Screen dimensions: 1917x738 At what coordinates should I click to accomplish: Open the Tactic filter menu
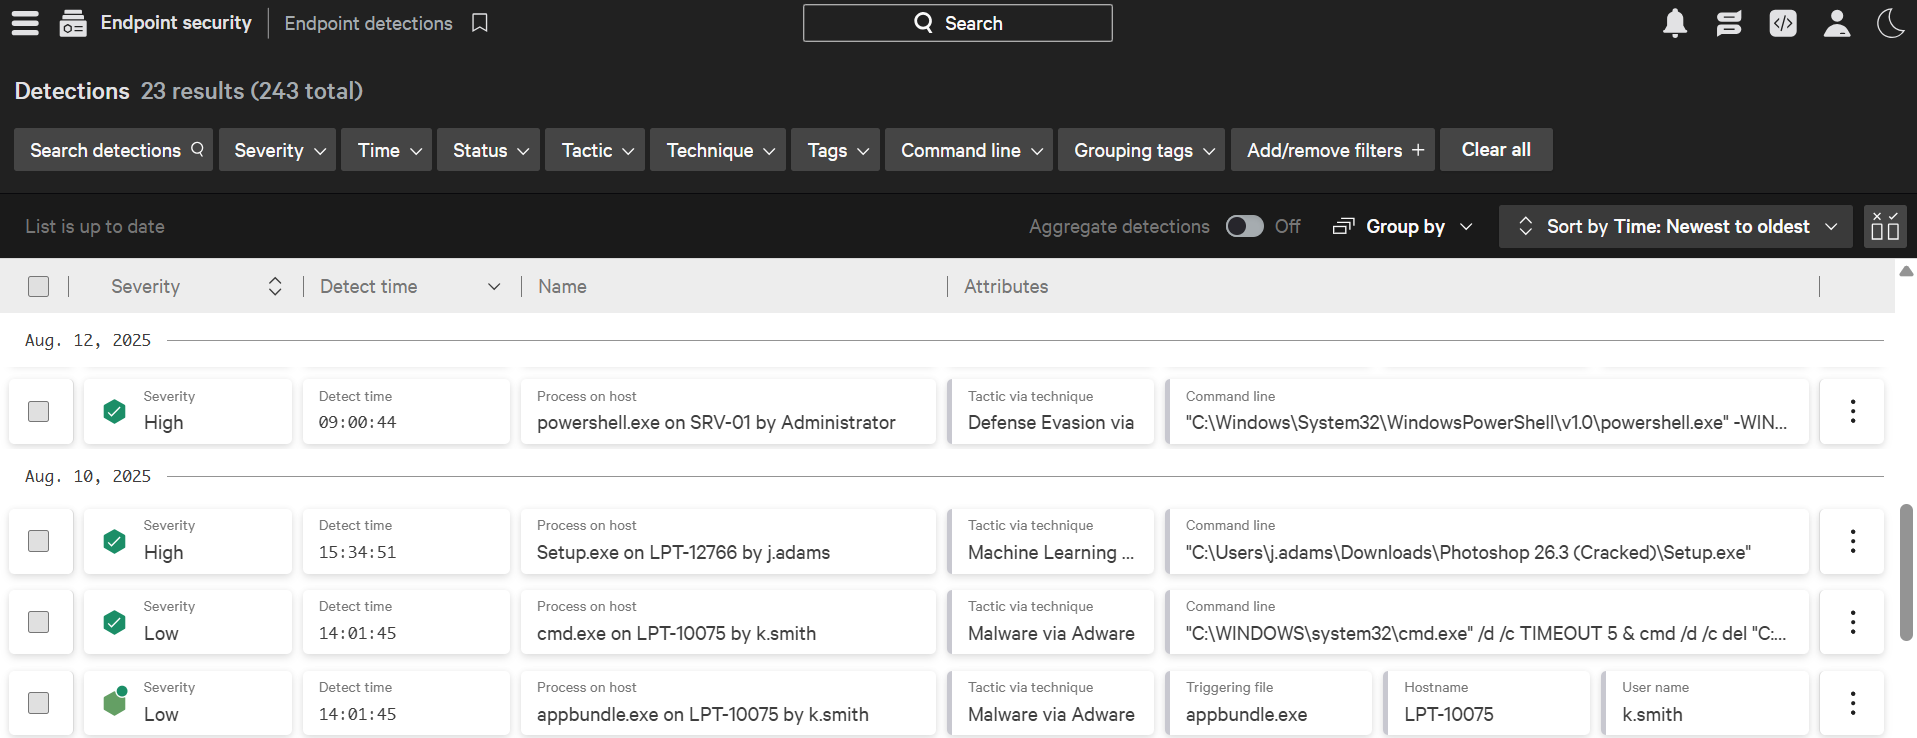(x=596, y=150)
